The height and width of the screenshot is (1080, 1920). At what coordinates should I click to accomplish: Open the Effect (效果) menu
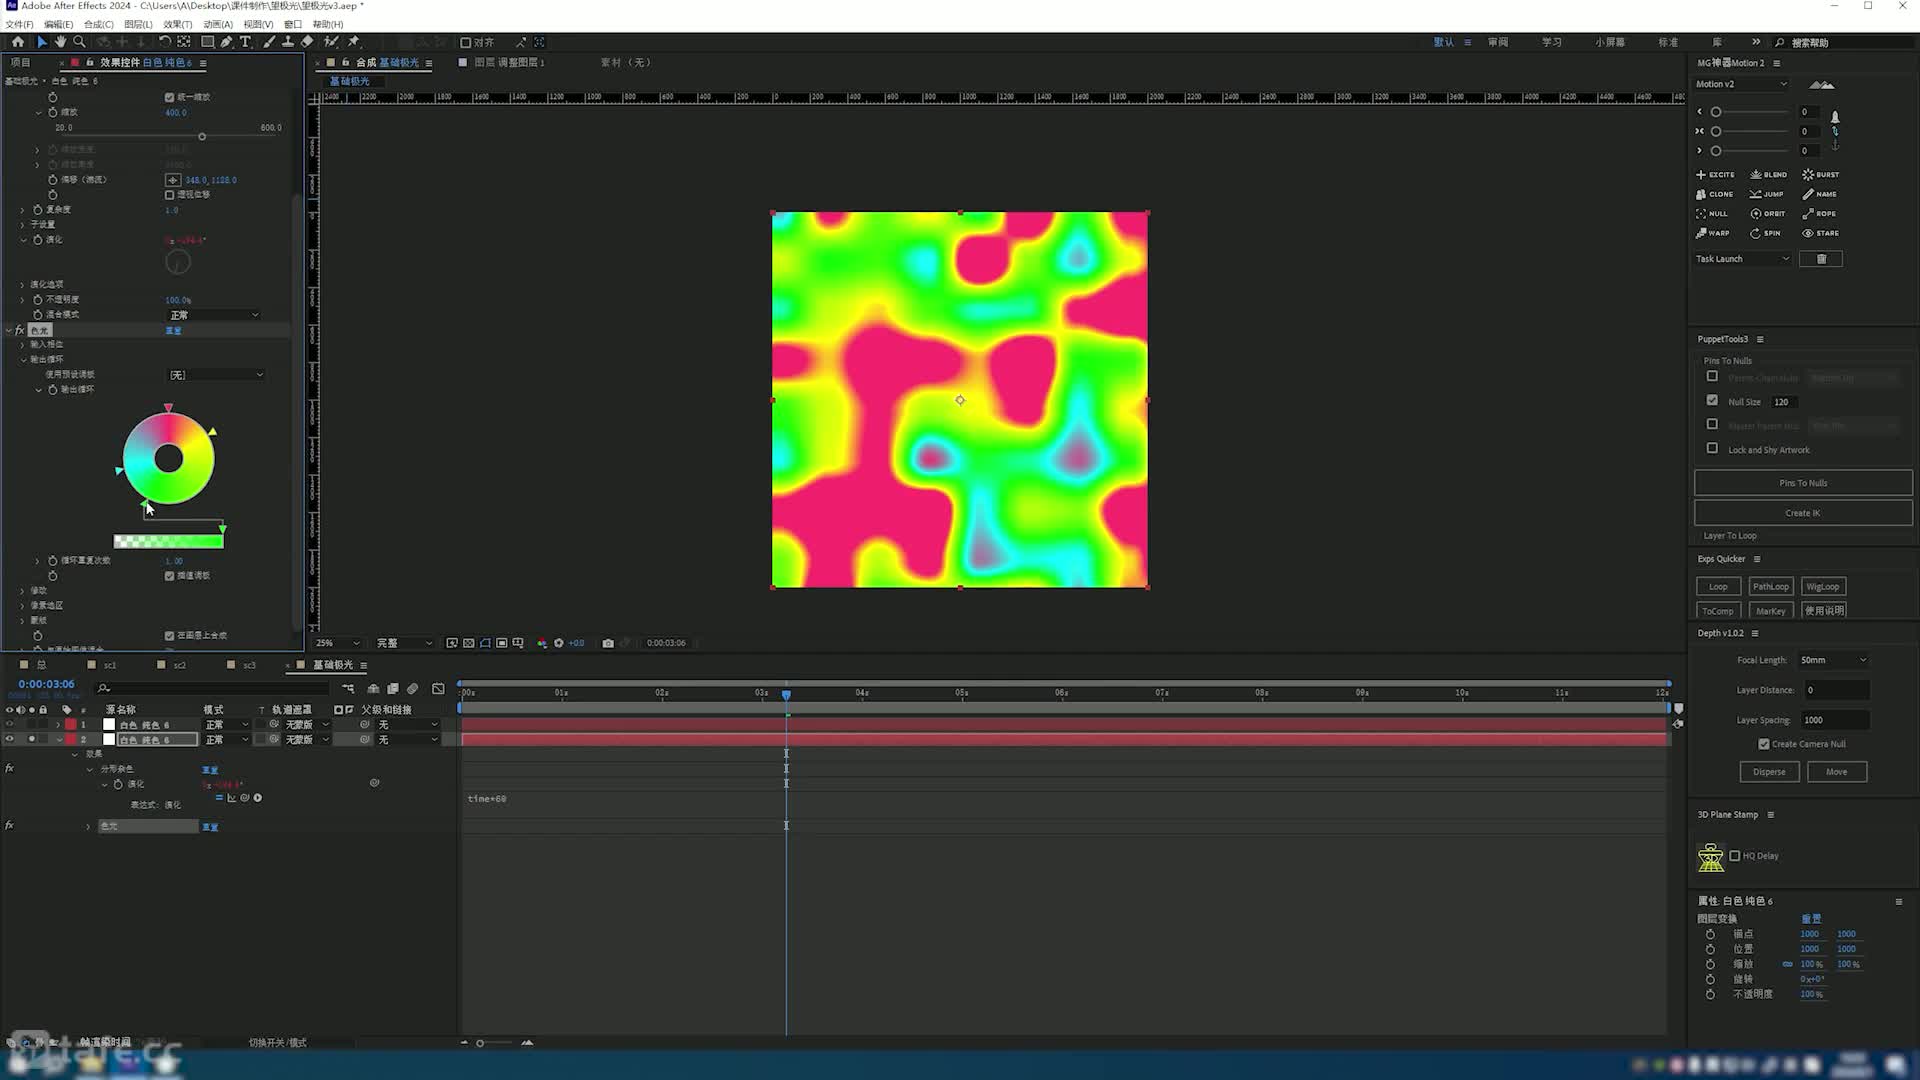[x=177, y=24]
